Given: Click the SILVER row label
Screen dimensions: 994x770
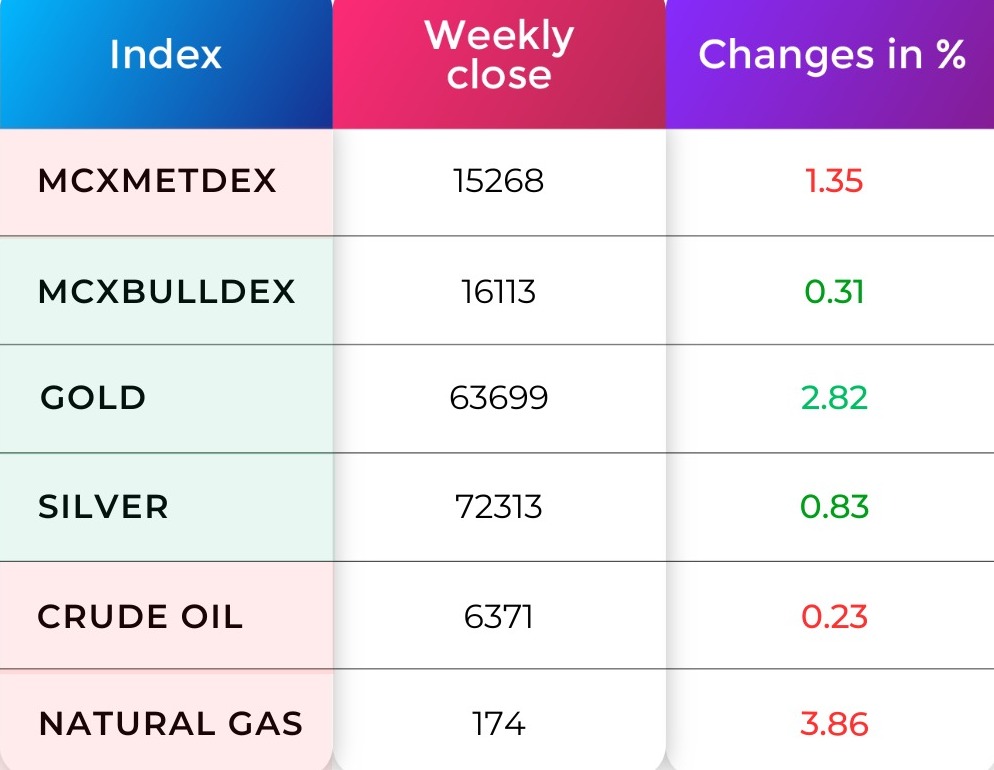Looking at the screenshot, I should click(103, 507).
